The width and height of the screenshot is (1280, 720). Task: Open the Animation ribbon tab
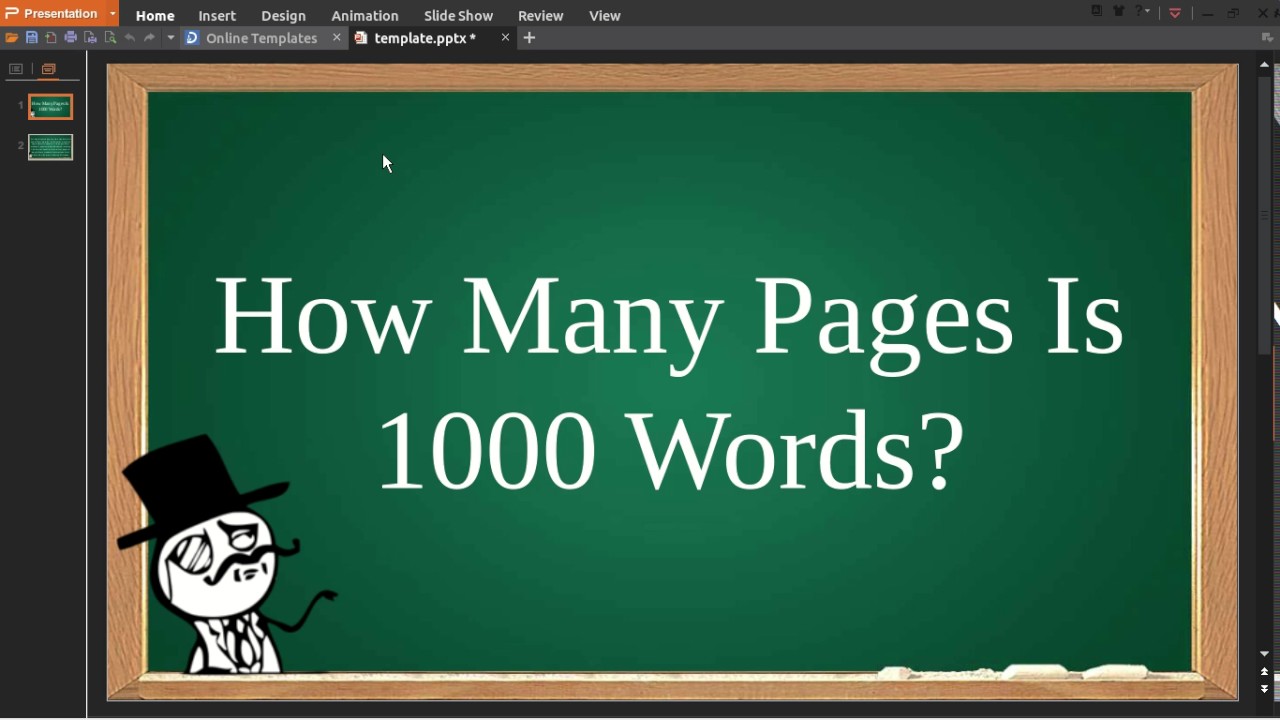coord(364,15)
